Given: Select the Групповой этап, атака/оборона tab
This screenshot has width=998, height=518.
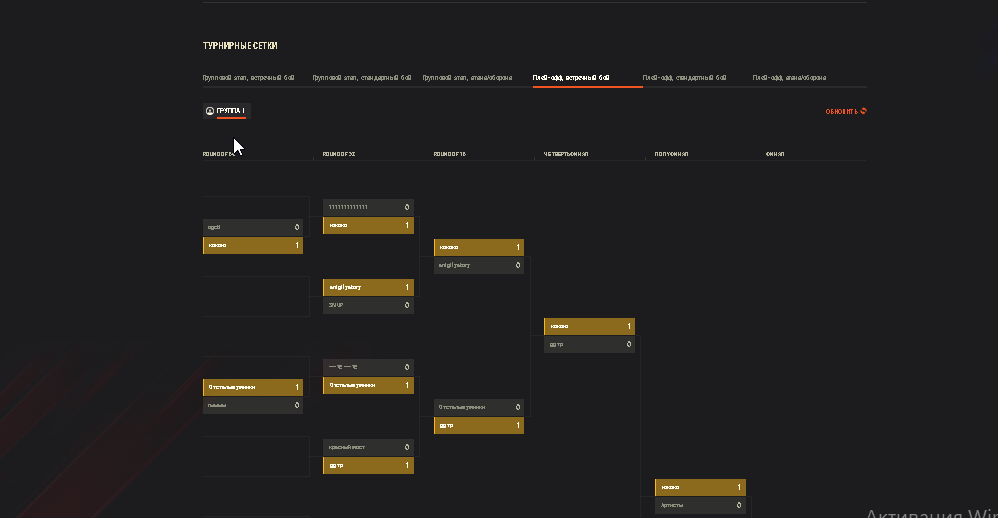Looking at the screenshot, I should [x=467, y=77].
